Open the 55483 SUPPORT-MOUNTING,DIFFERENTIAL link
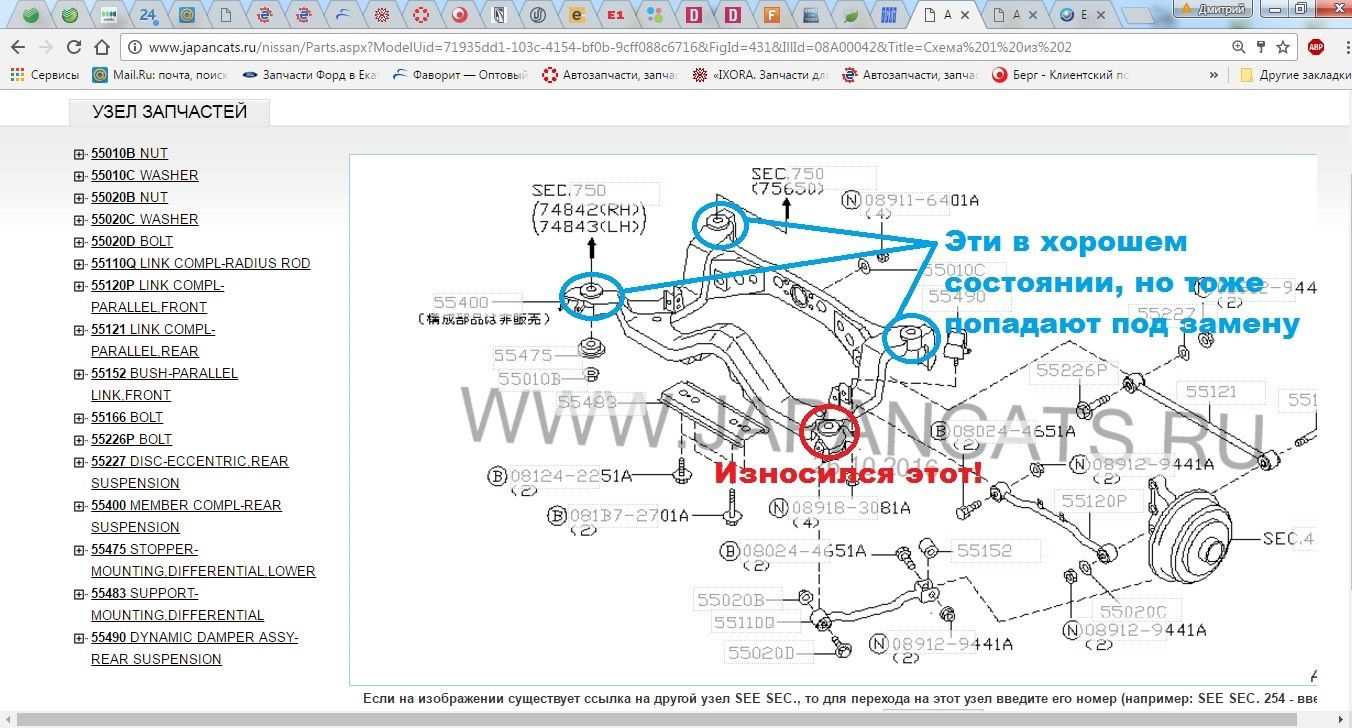The width and height of the screenshot is (1352, 728). click(x=177, y=604)
